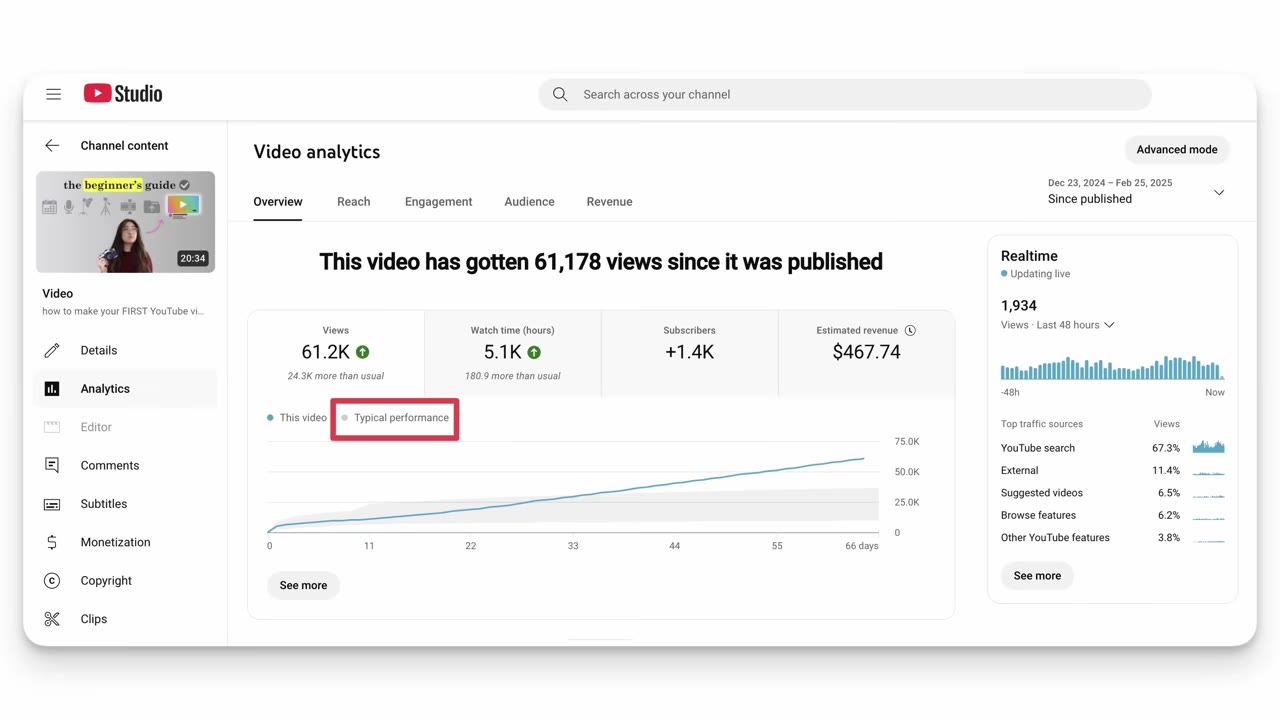Select the Overview tab

(278, 202)
